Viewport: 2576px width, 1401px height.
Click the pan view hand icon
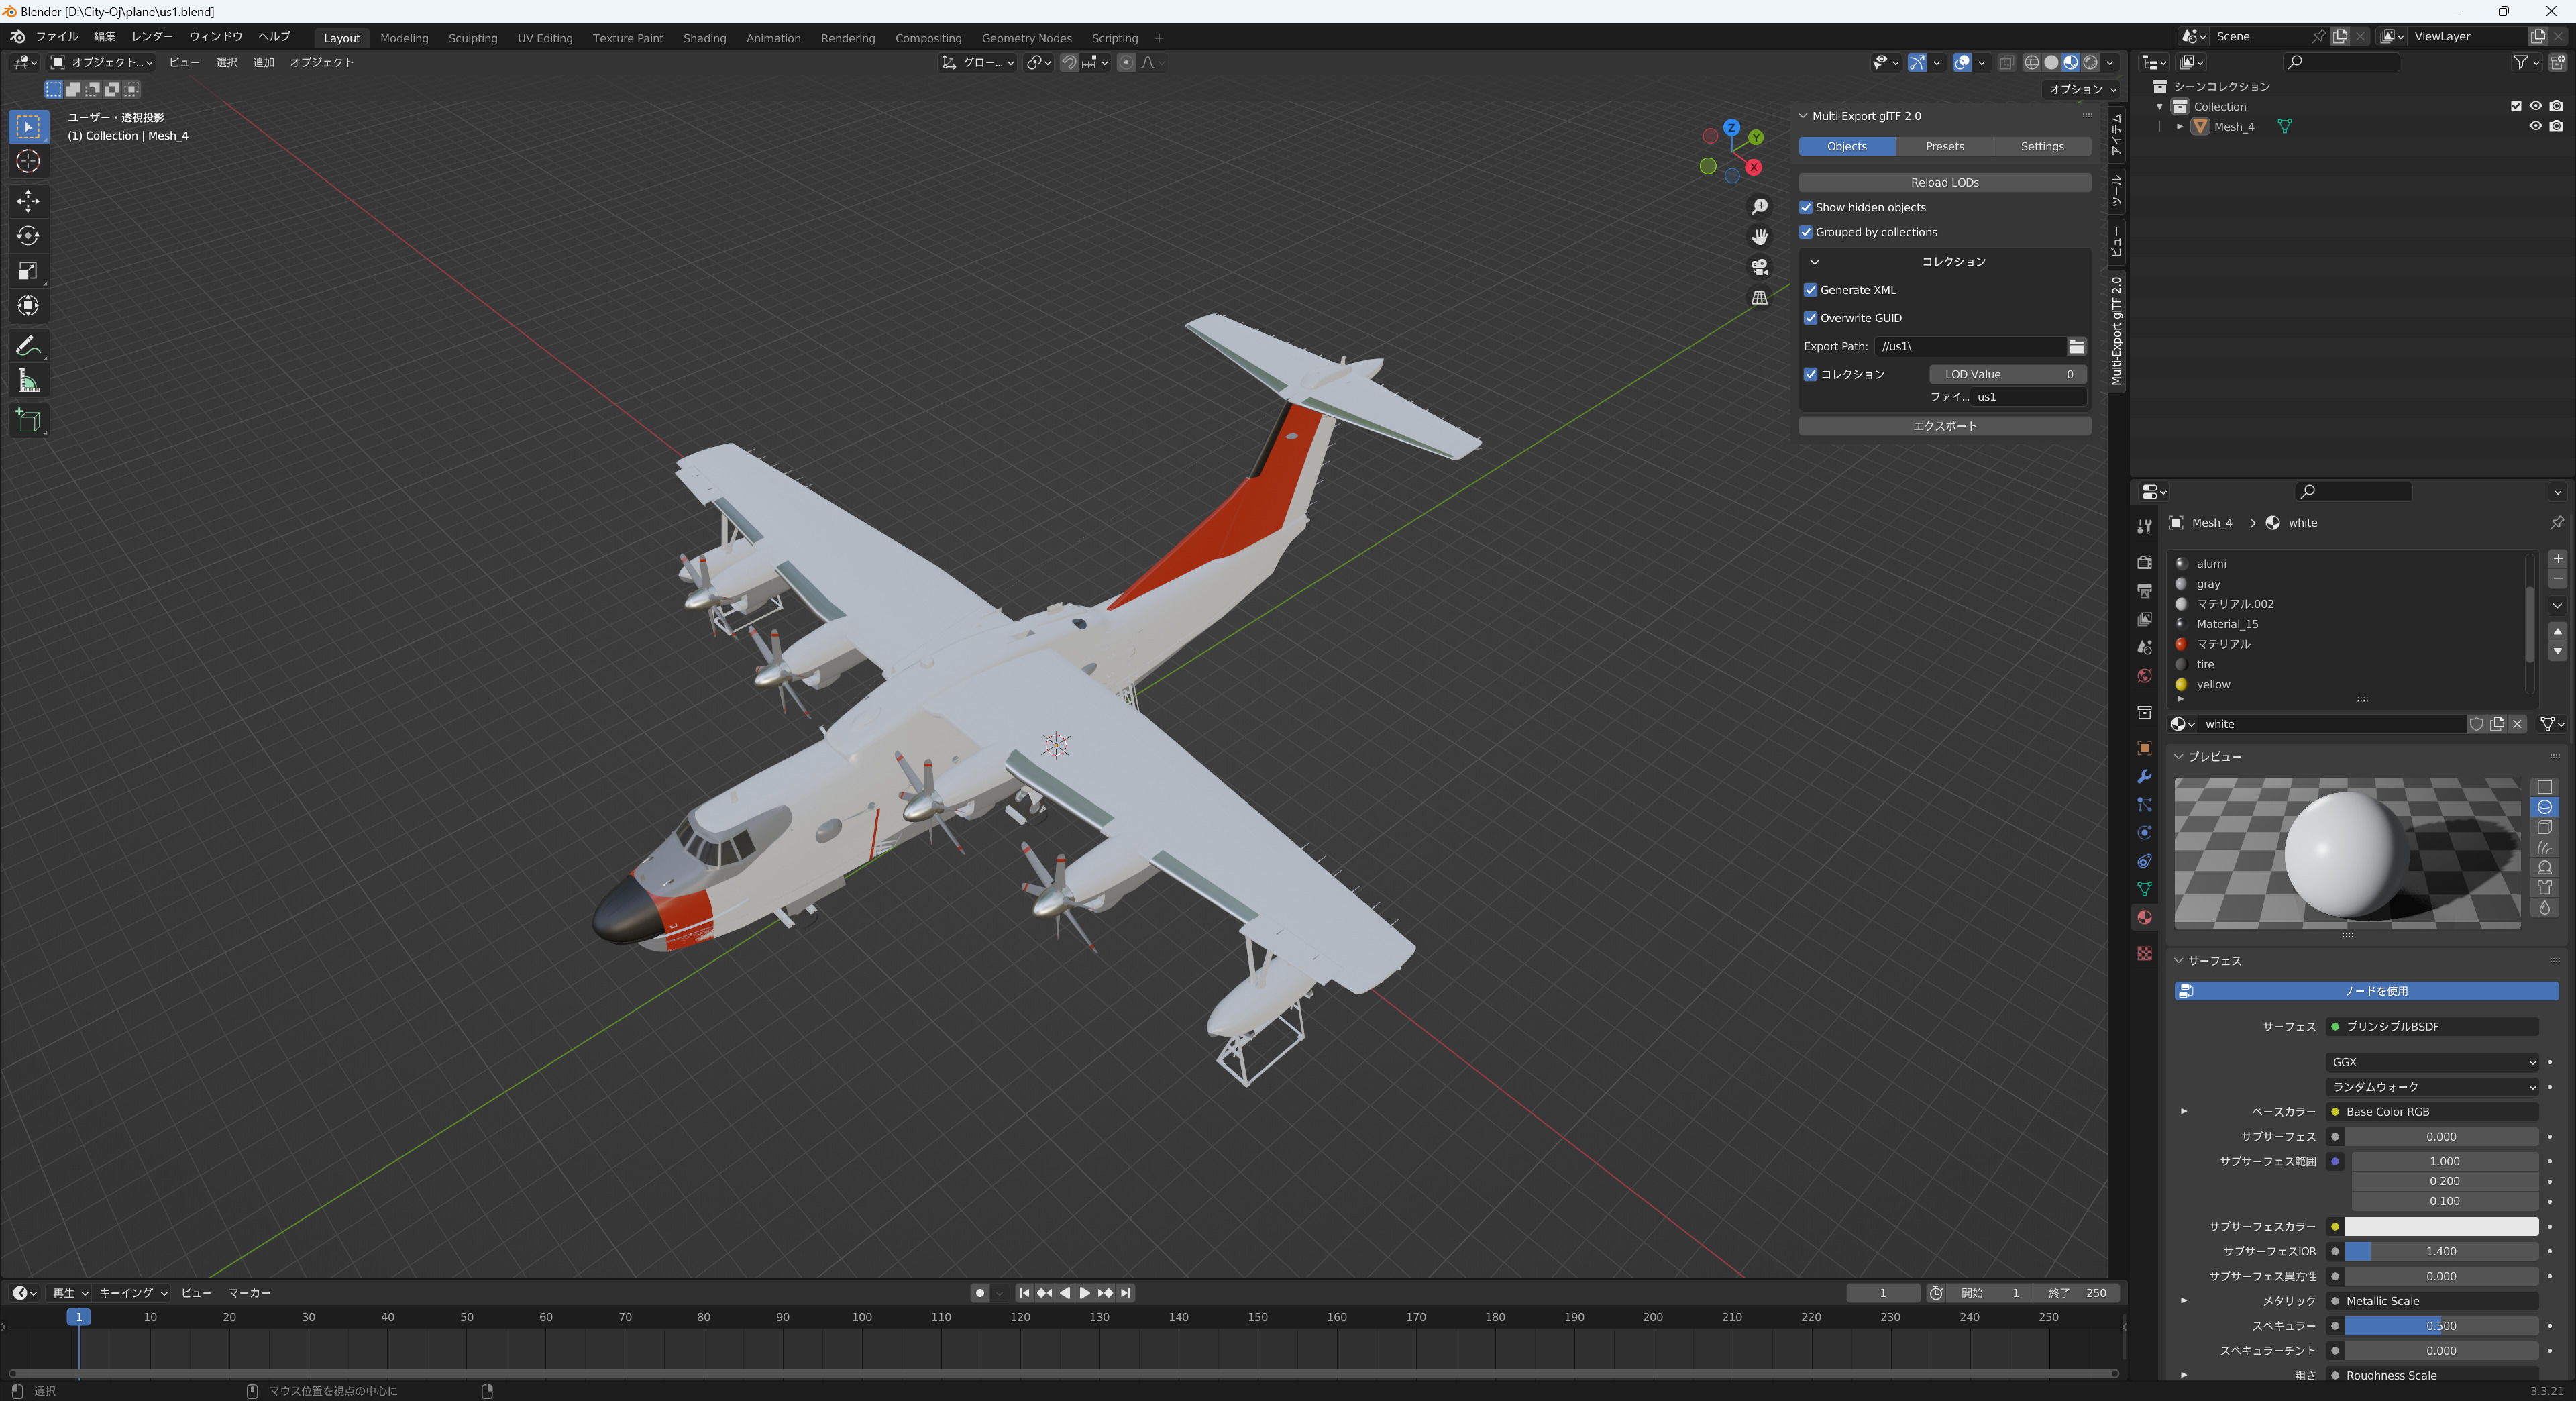[x=1759, y=237]
